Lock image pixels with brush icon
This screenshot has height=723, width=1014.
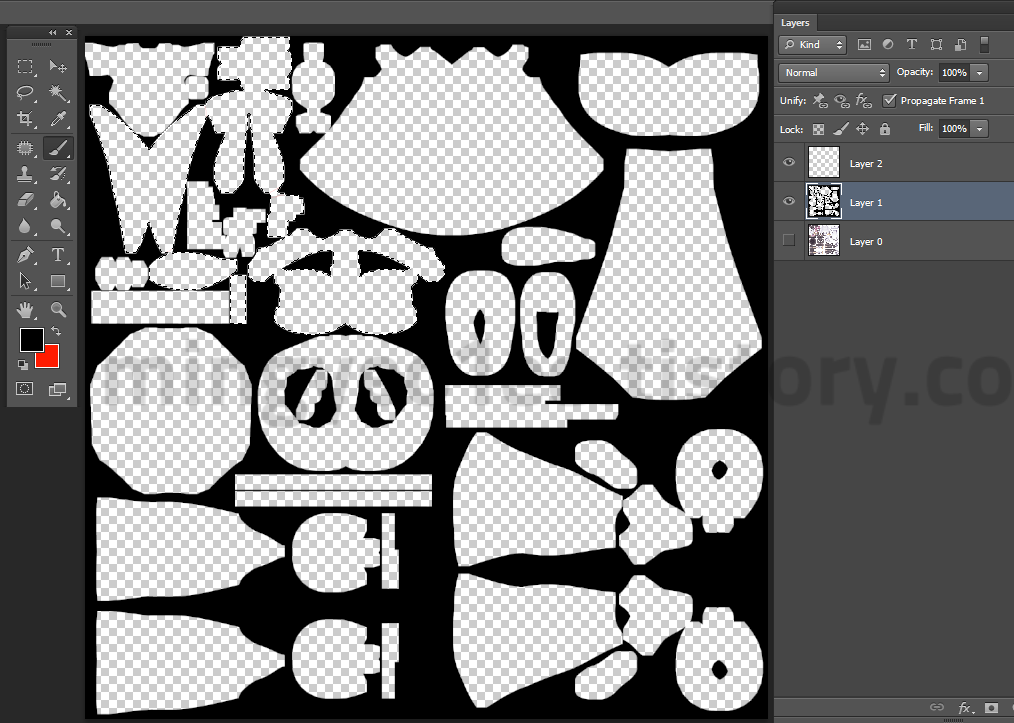click(x=840, y=129)
